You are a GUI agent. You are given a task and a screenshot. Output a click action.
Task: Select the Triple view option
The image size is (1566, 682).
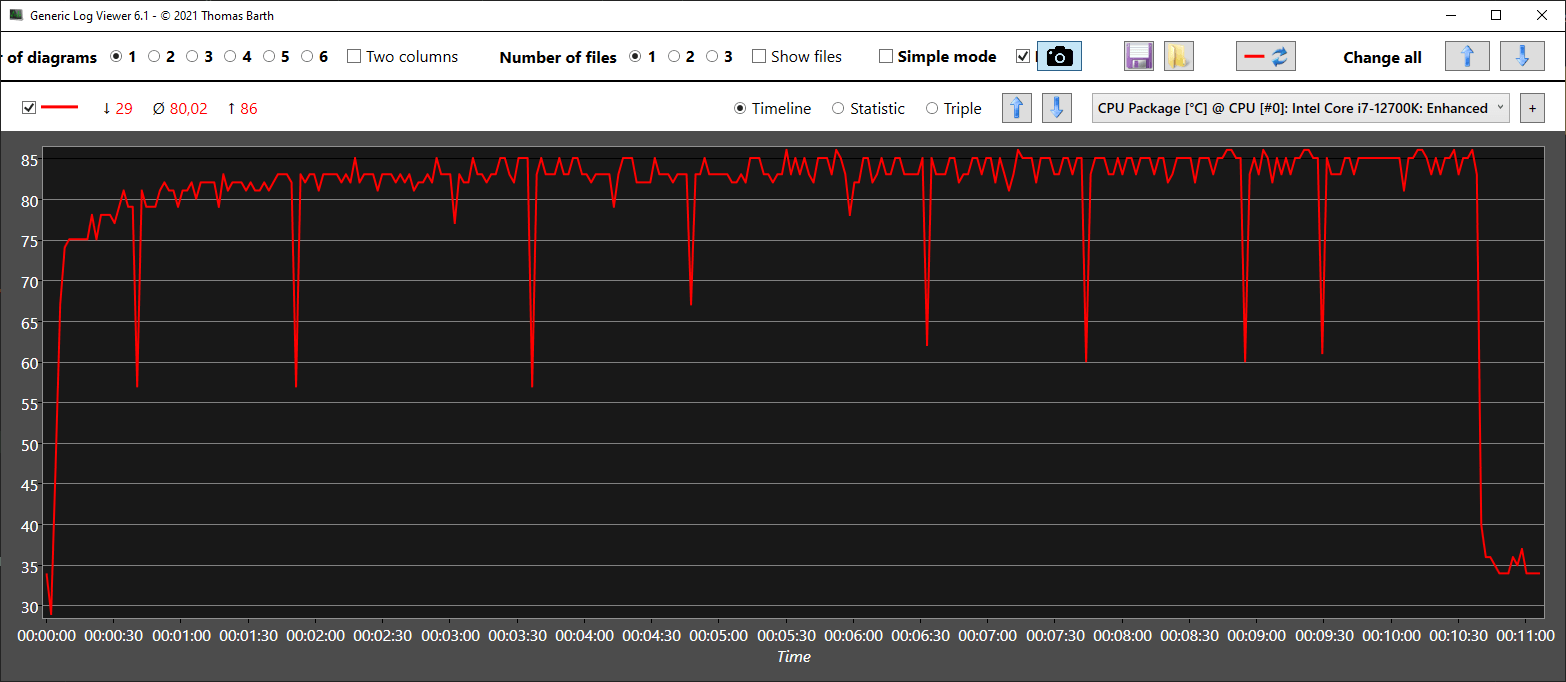click(932, 108)
